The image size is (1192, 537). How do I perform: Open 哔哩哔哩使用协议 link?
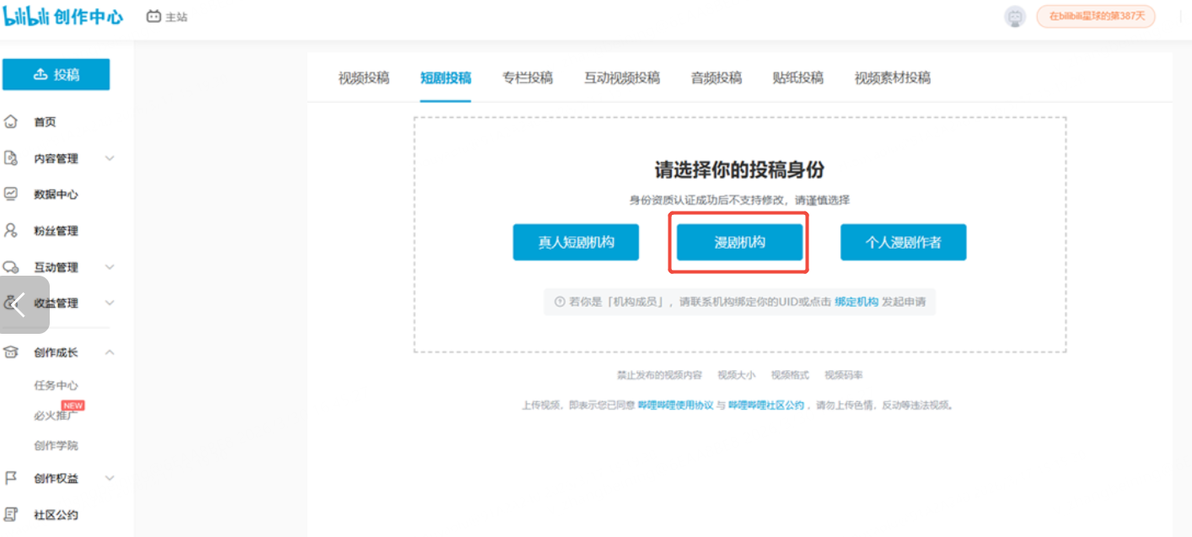coord(675,405)
